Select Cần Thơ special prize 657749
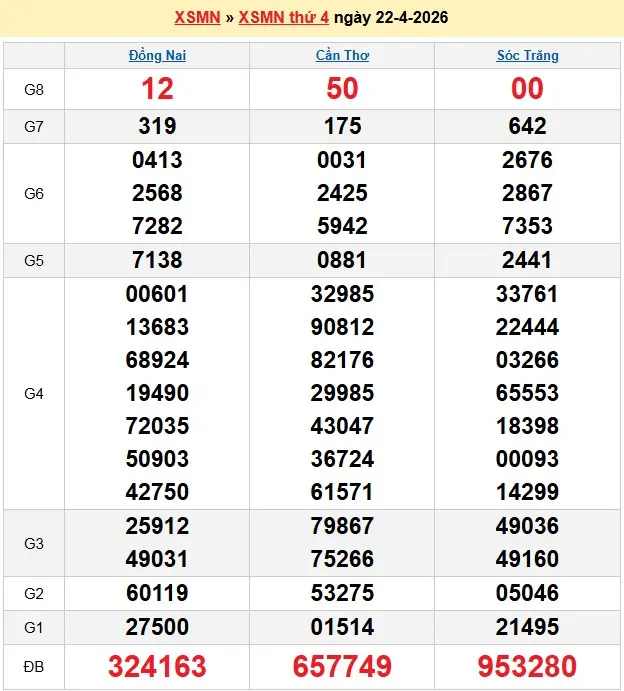 point(342,665)
